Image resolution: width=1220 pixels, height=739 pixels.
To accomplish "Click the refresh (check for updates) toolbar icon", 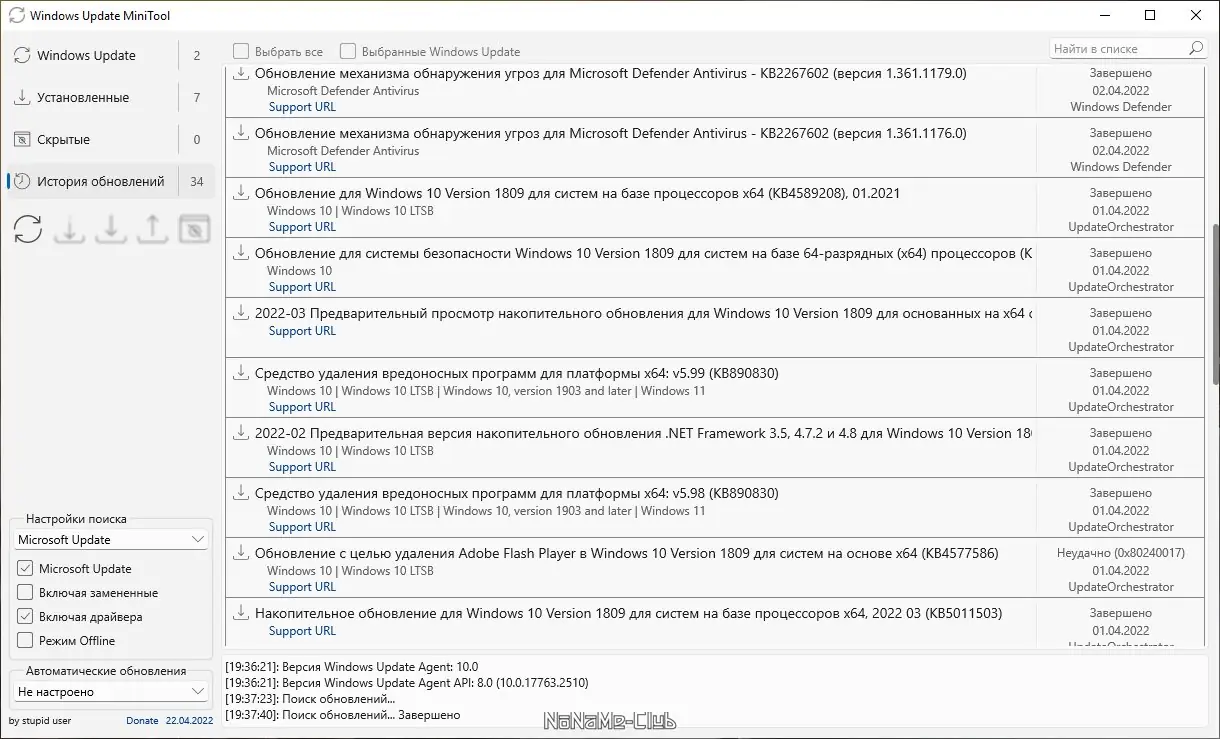I will click(x=28, y=229).
